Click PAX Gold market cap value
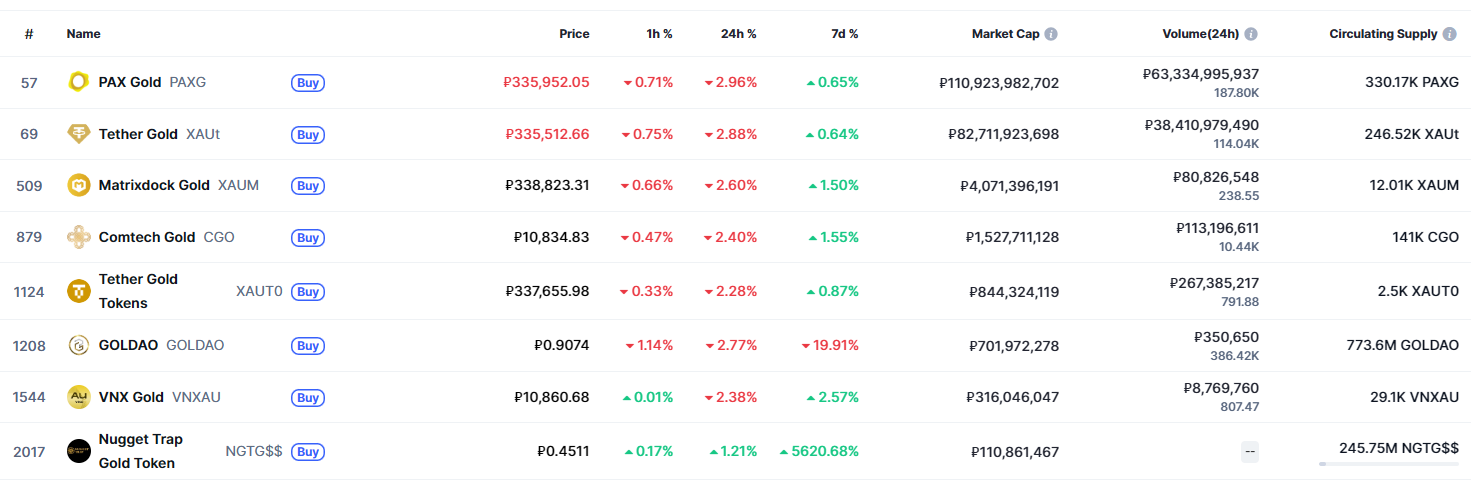1471x482 pixels. click(999, 83)
